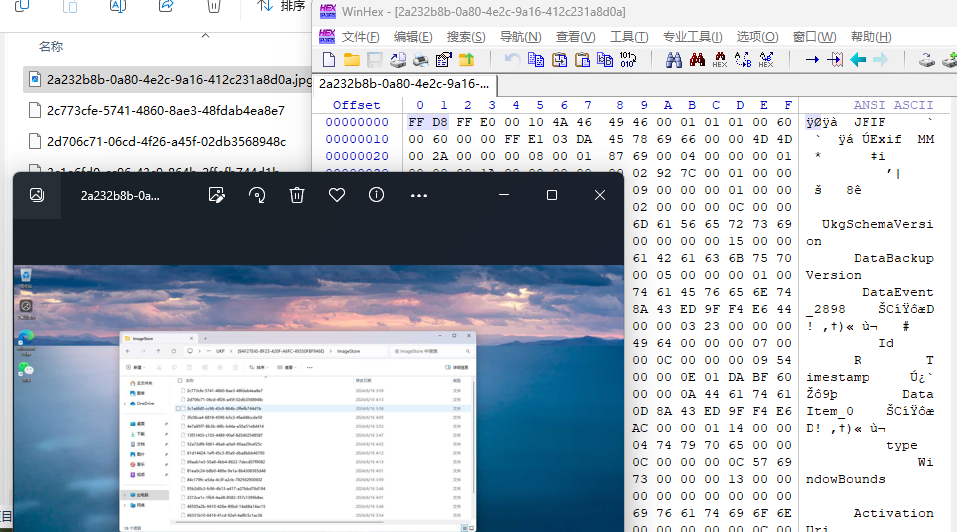Click the Find Hex Values icon
This screenshot has height=532, width=957.
coord(719,60)
